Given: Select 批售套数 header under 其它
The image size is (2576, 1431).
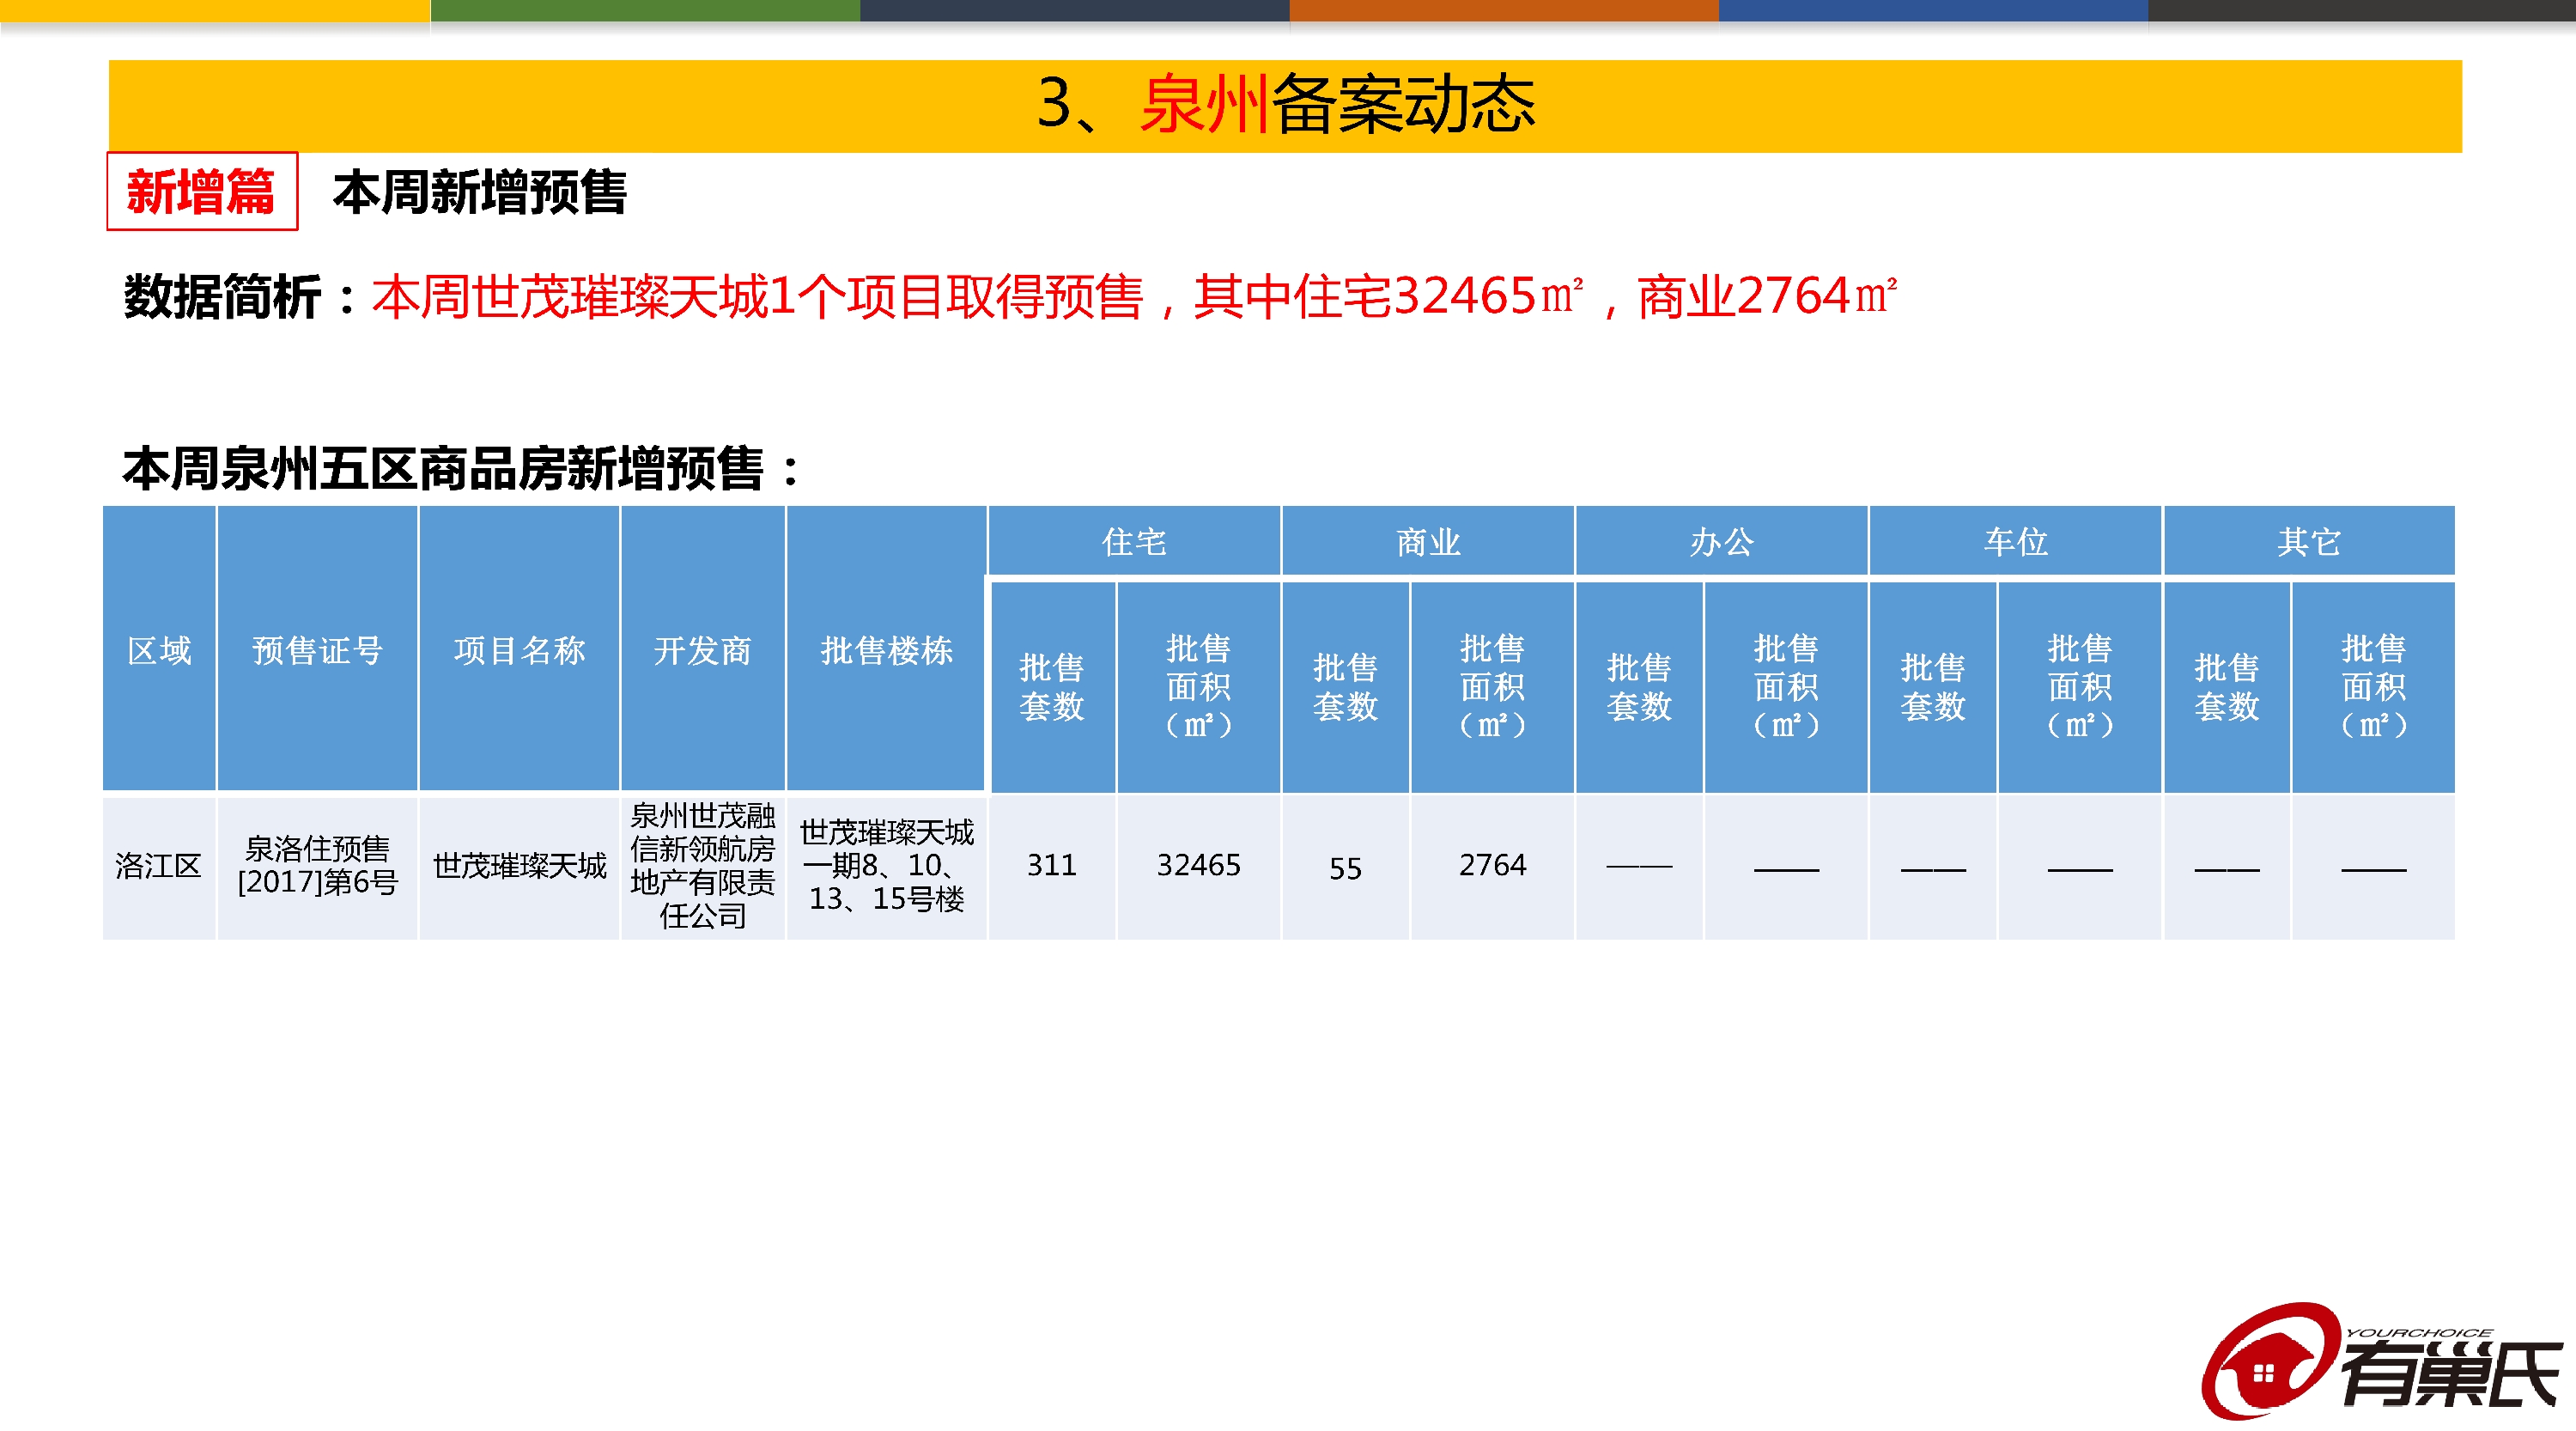Looking at the screenshot, I should pyautogui.click(x=2227, y=687).
